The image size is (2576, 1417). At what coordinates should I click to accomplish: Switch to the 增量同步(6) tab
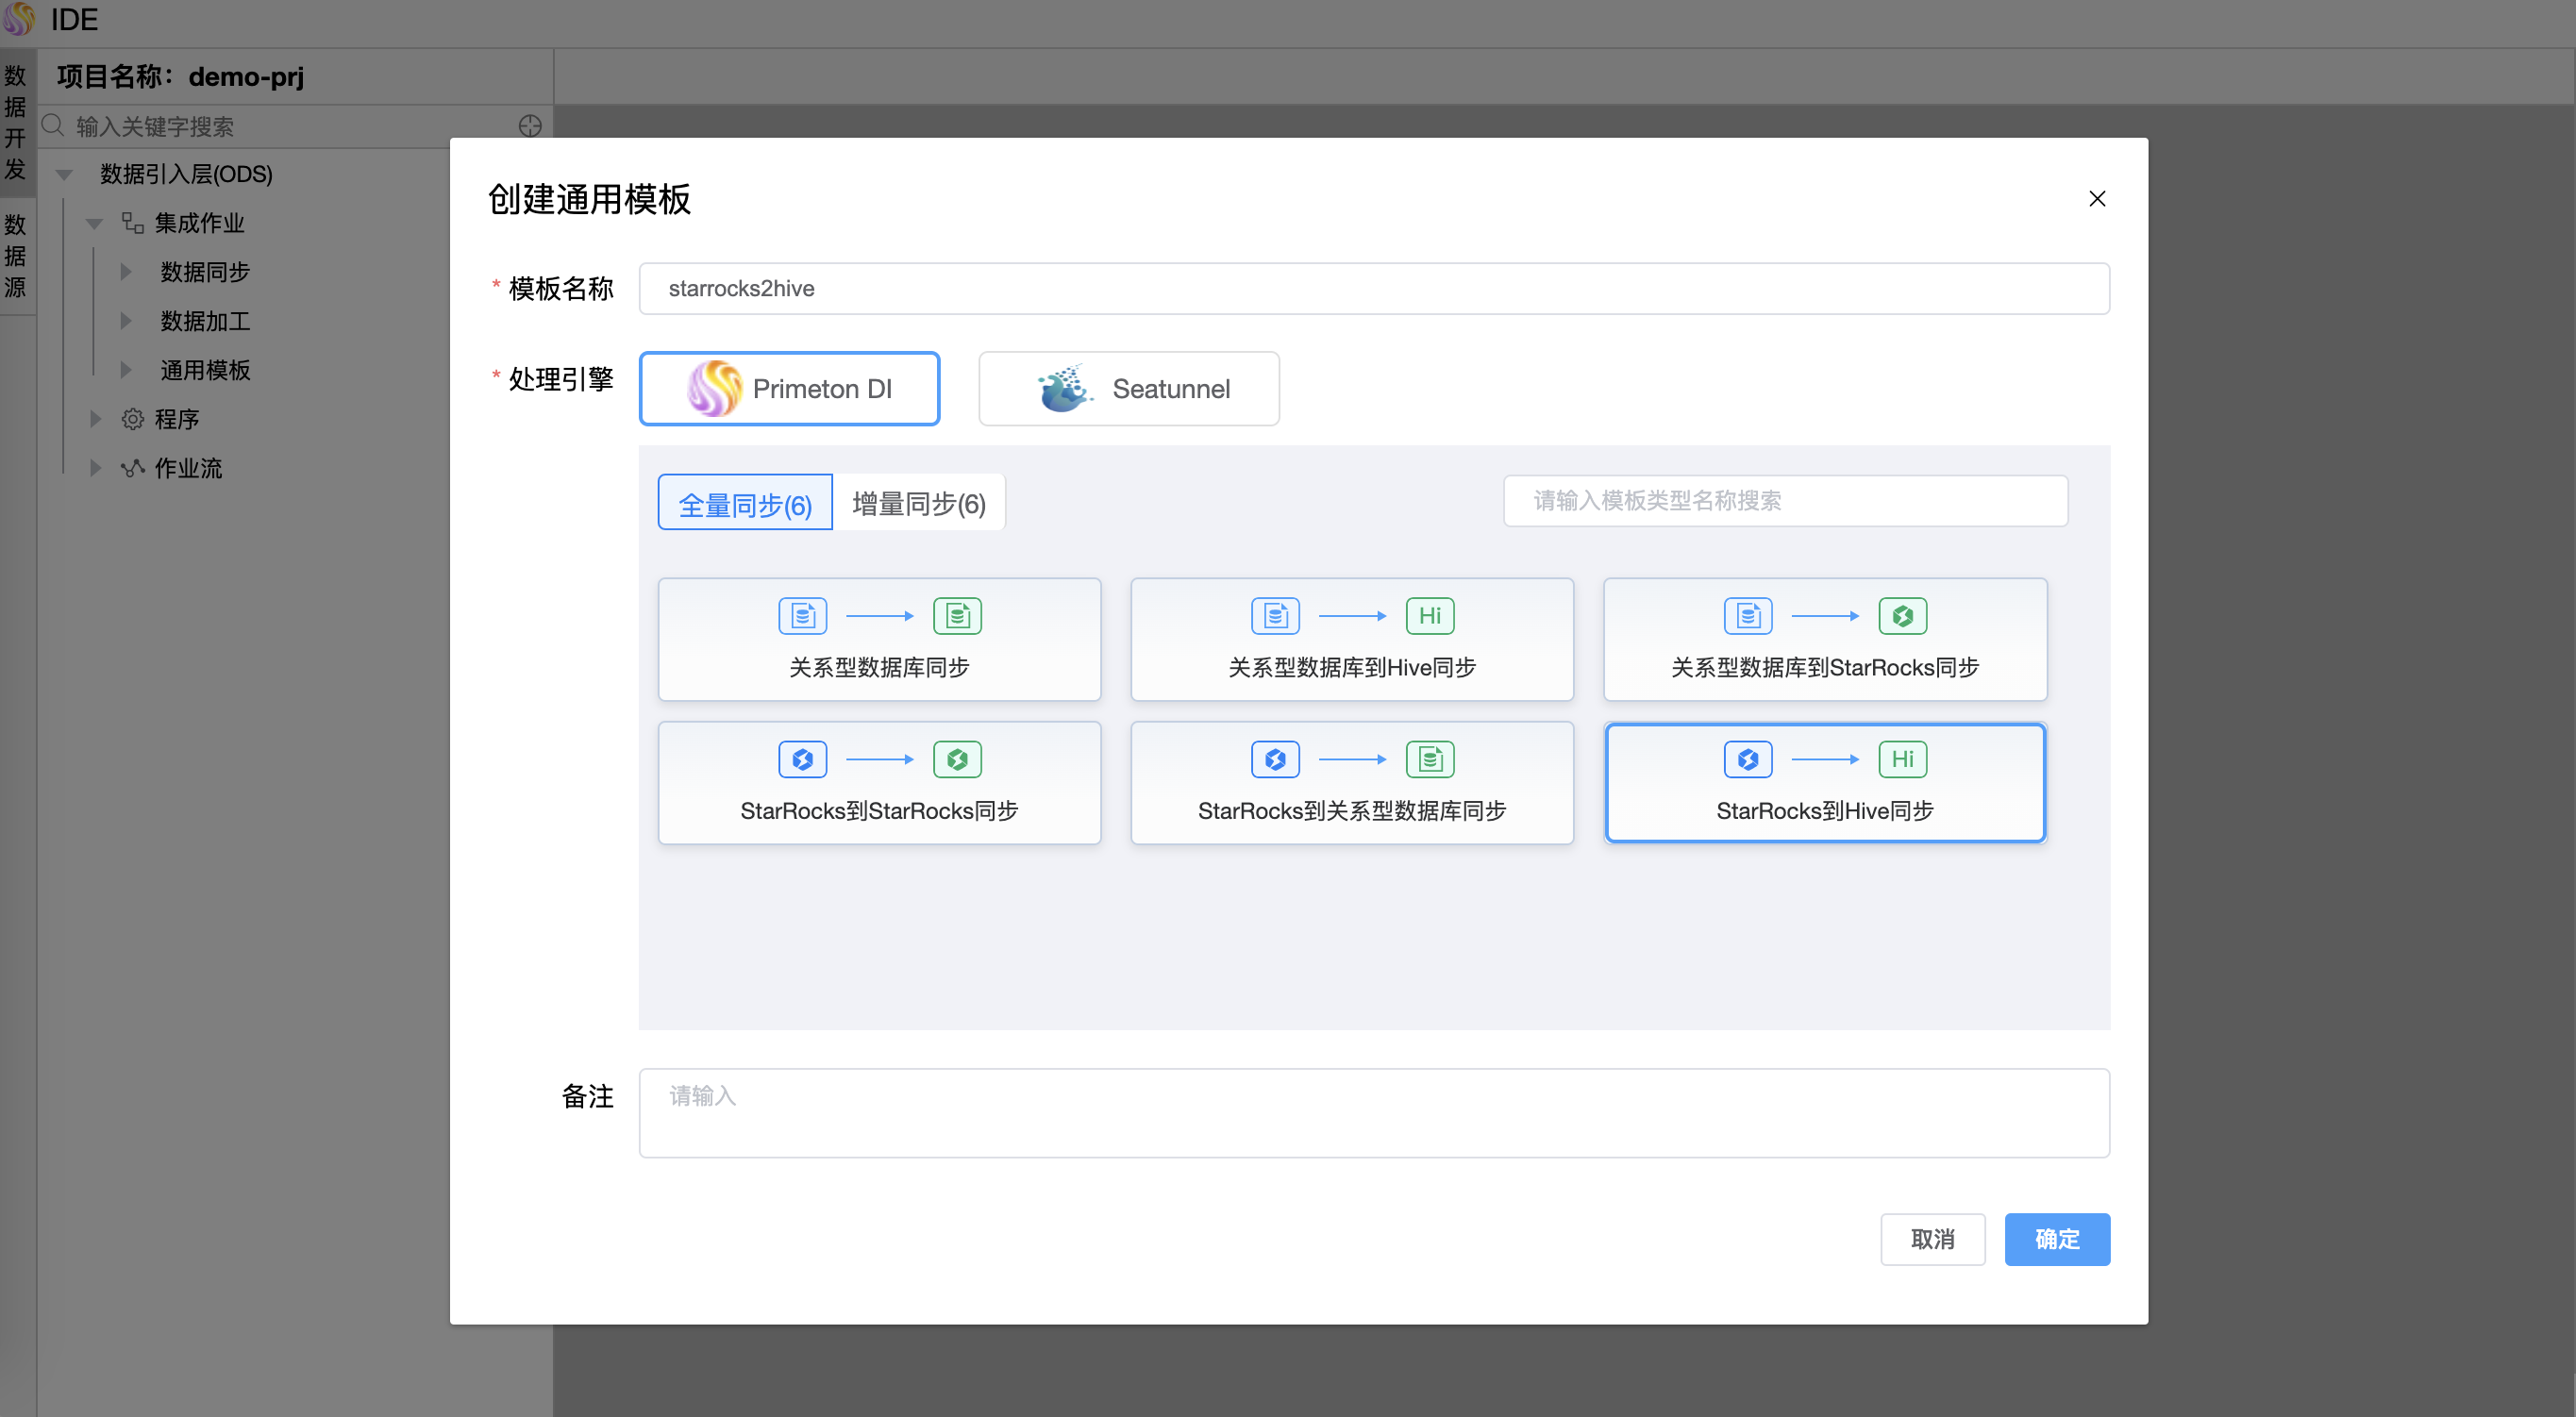(x=918, y=503)
